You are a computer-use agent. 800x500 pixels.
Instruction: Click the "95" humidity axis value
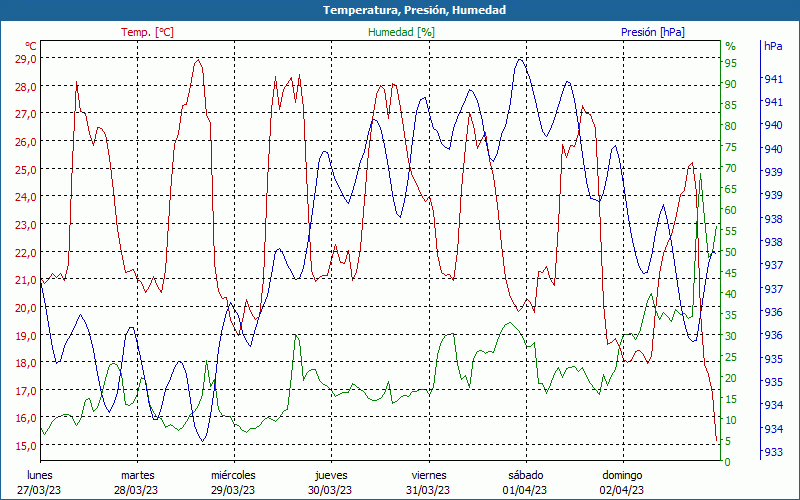731,63
